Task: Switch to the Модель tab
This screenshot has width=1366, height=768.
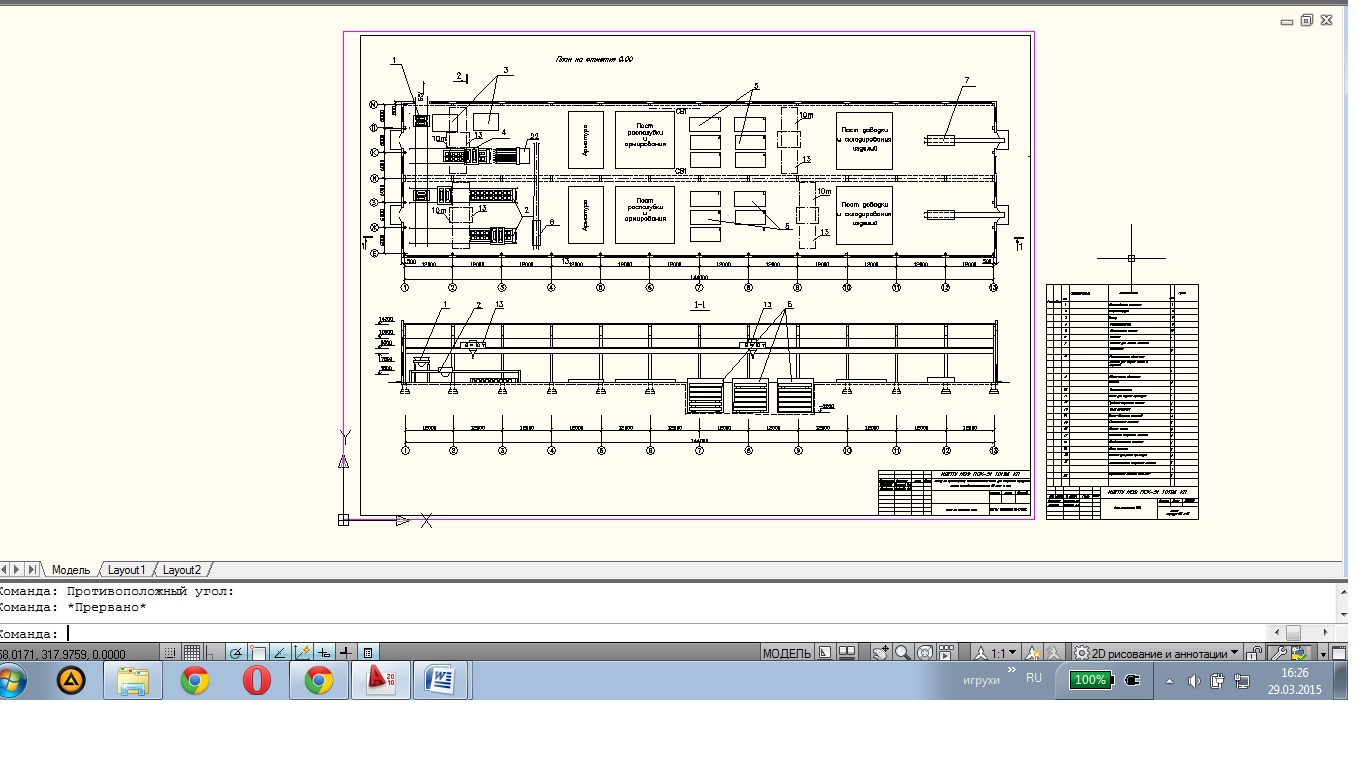Action: point(71,570)
